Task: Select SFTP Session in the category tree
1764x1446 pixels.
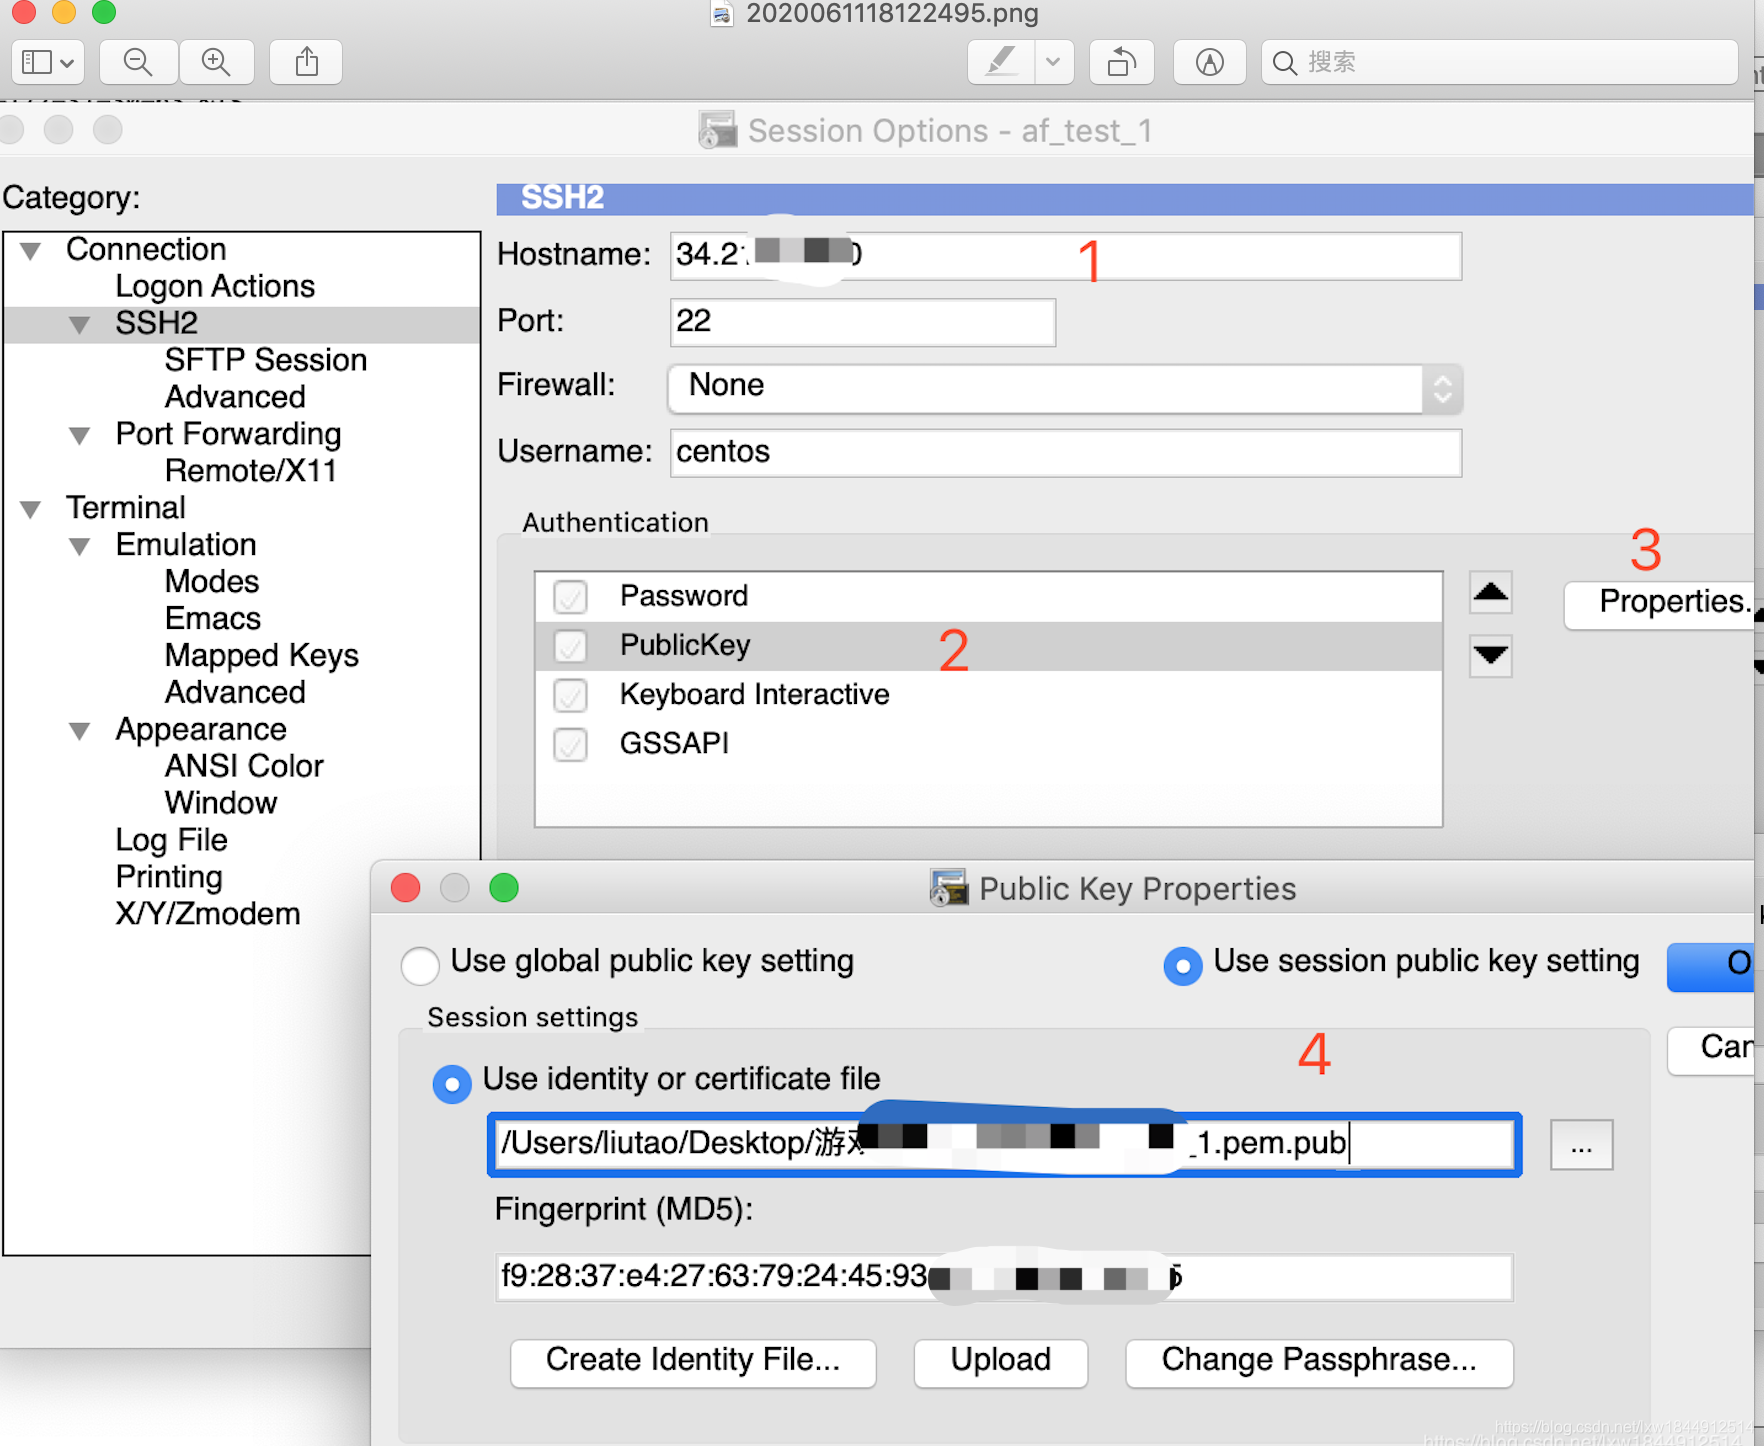Action: point(266,359)
